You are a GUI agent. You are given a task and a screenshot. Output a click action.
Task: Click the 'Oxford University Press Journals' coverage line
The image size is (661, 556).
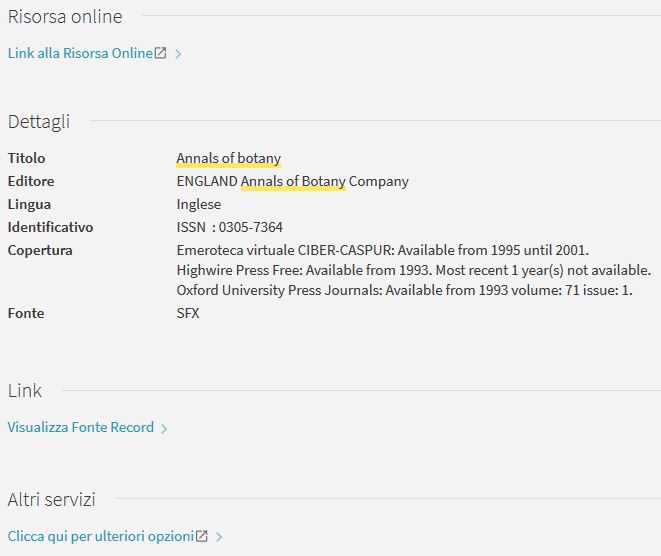[404, 290]
